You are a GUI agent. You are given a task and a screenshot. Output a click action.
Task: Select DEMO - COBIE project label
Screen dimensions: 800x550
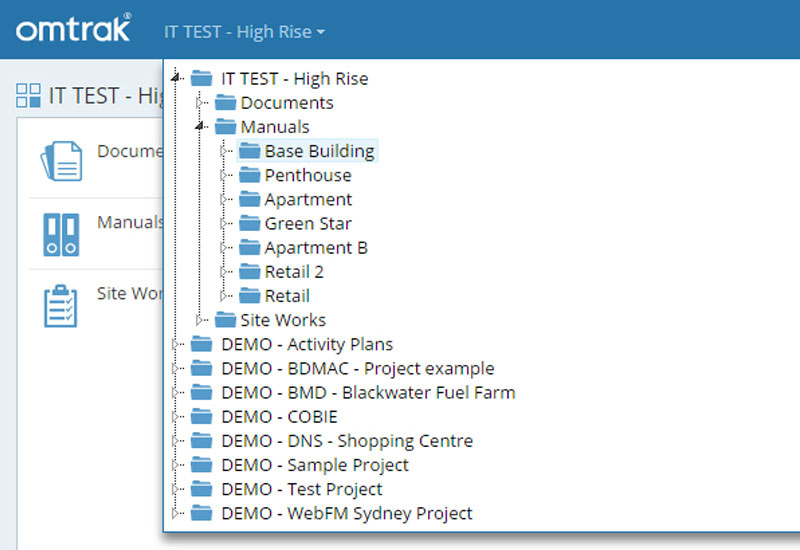279,417
